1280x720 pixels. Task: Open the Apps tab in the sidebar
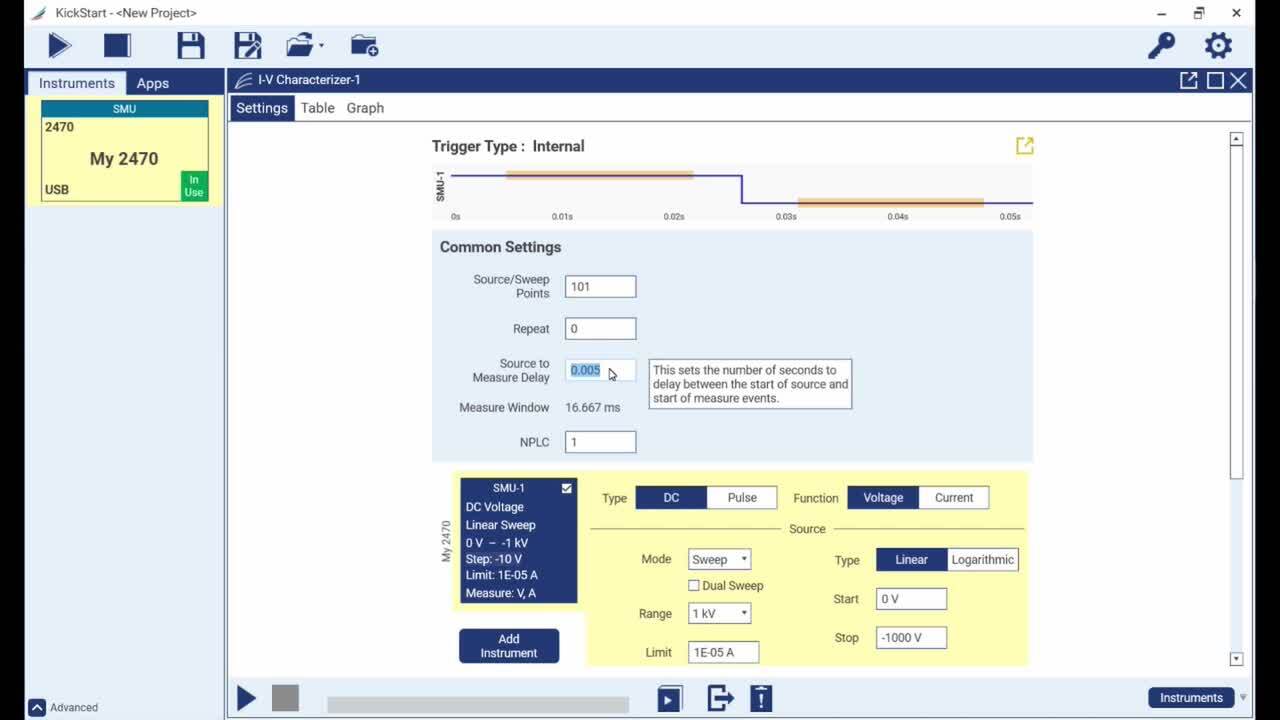point(152,83)
